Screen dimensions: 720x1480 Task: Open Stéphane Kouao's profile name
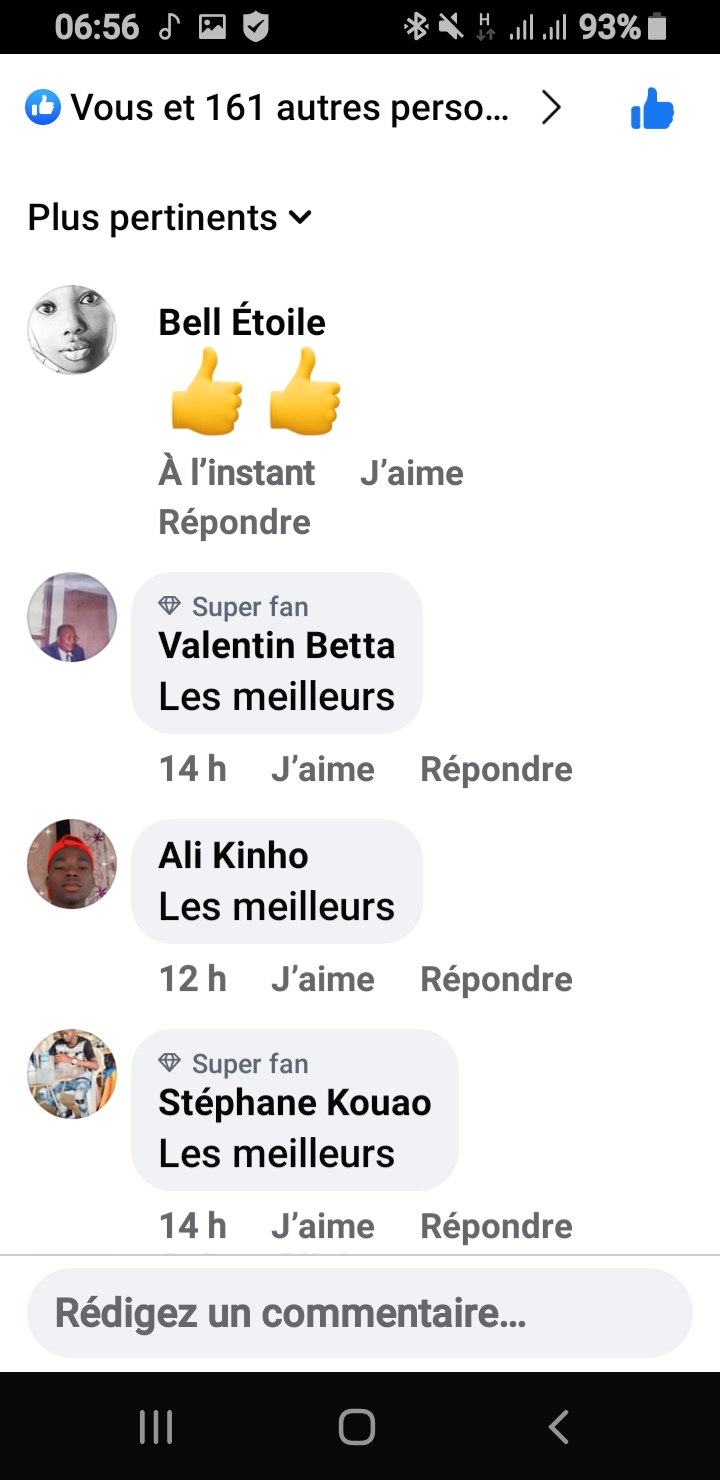coord(294,1103)
